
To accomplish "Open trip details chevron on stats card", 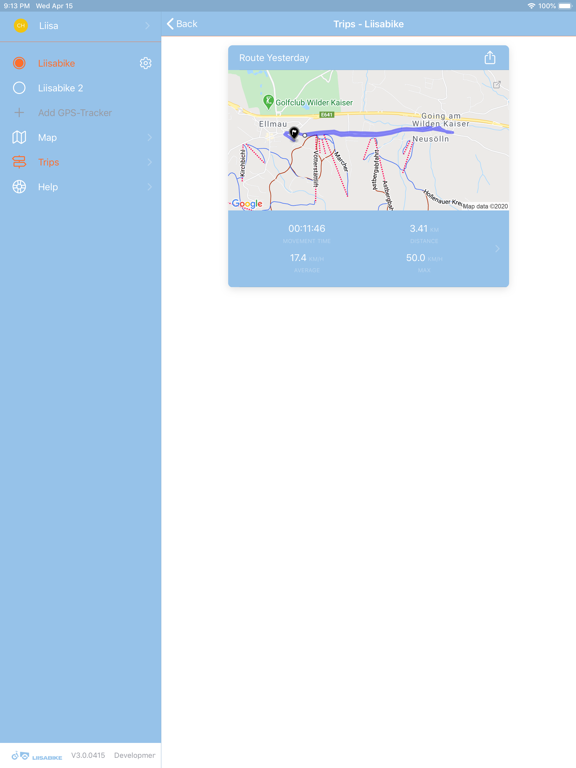I will [x=497, y=249].
